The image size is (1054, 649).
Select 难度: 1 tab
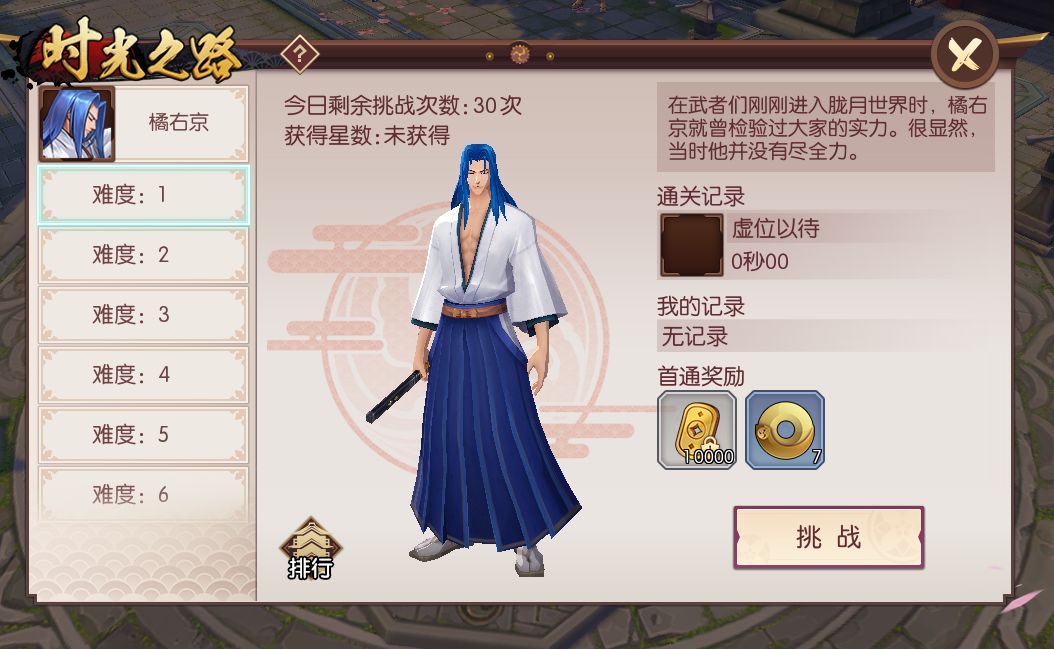coord(143,195)
